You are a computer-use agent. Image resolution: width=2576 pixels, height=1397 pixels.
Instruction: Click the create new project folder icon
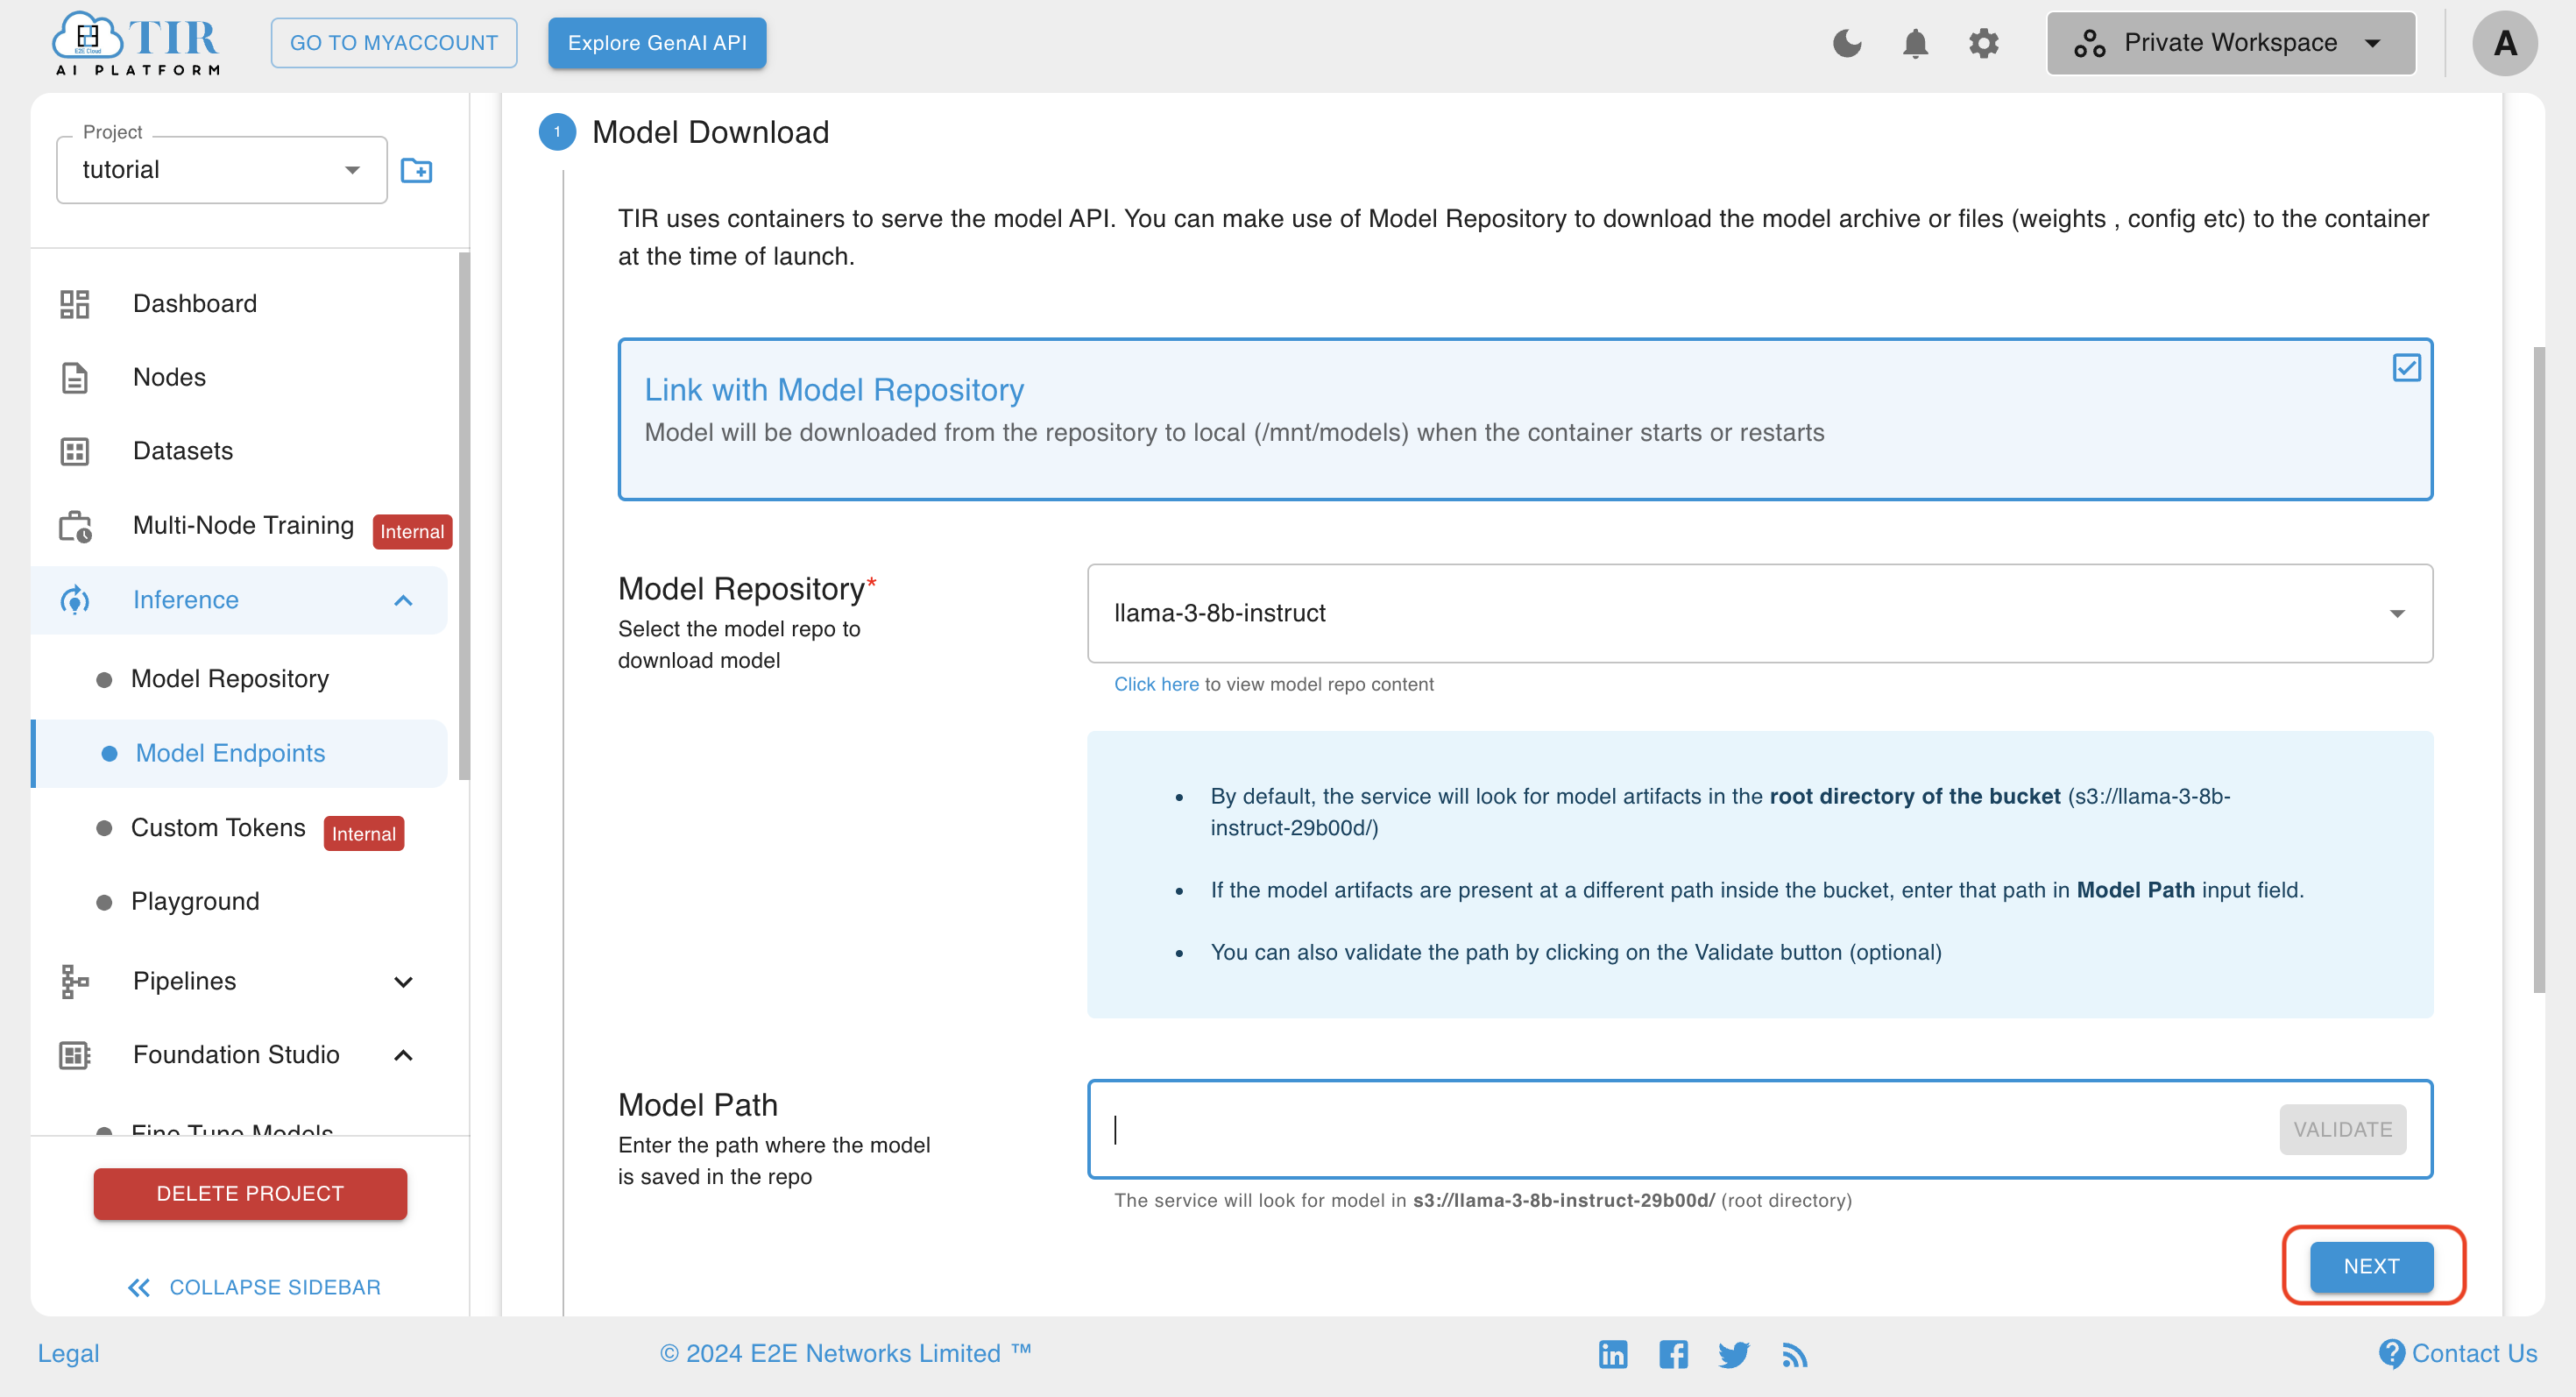(x=416, y=170)
